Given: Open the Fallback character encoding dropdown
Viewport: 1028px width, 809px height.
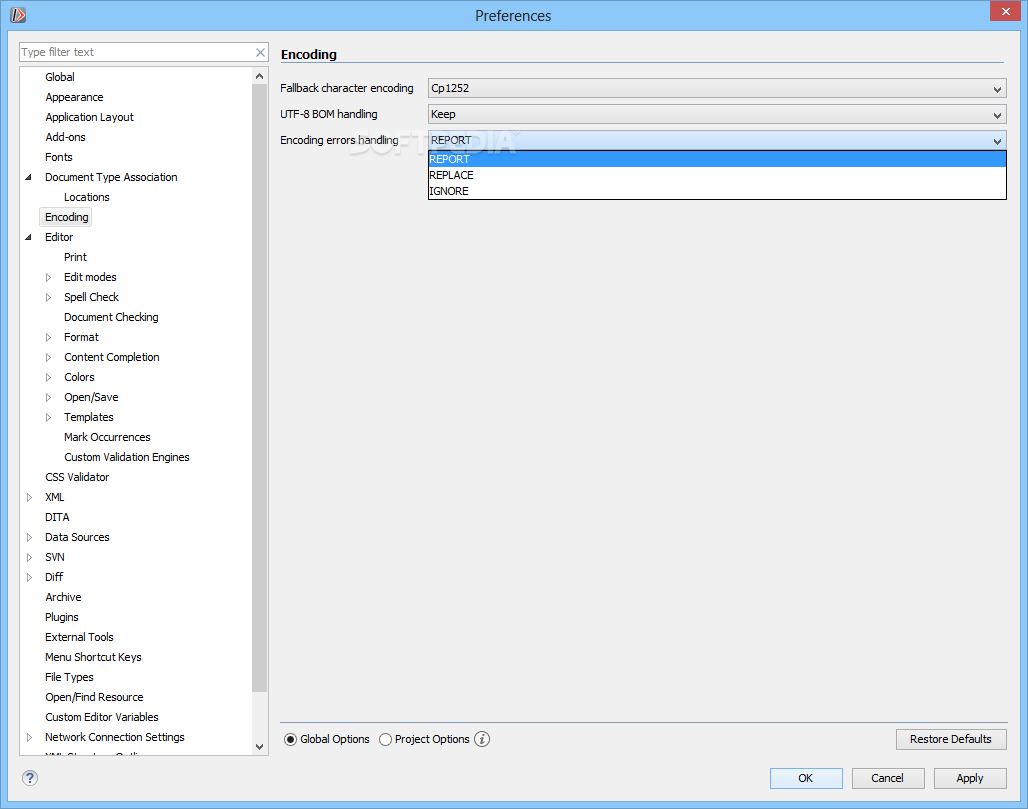Looking at the screenshot, I should [717, 88].
